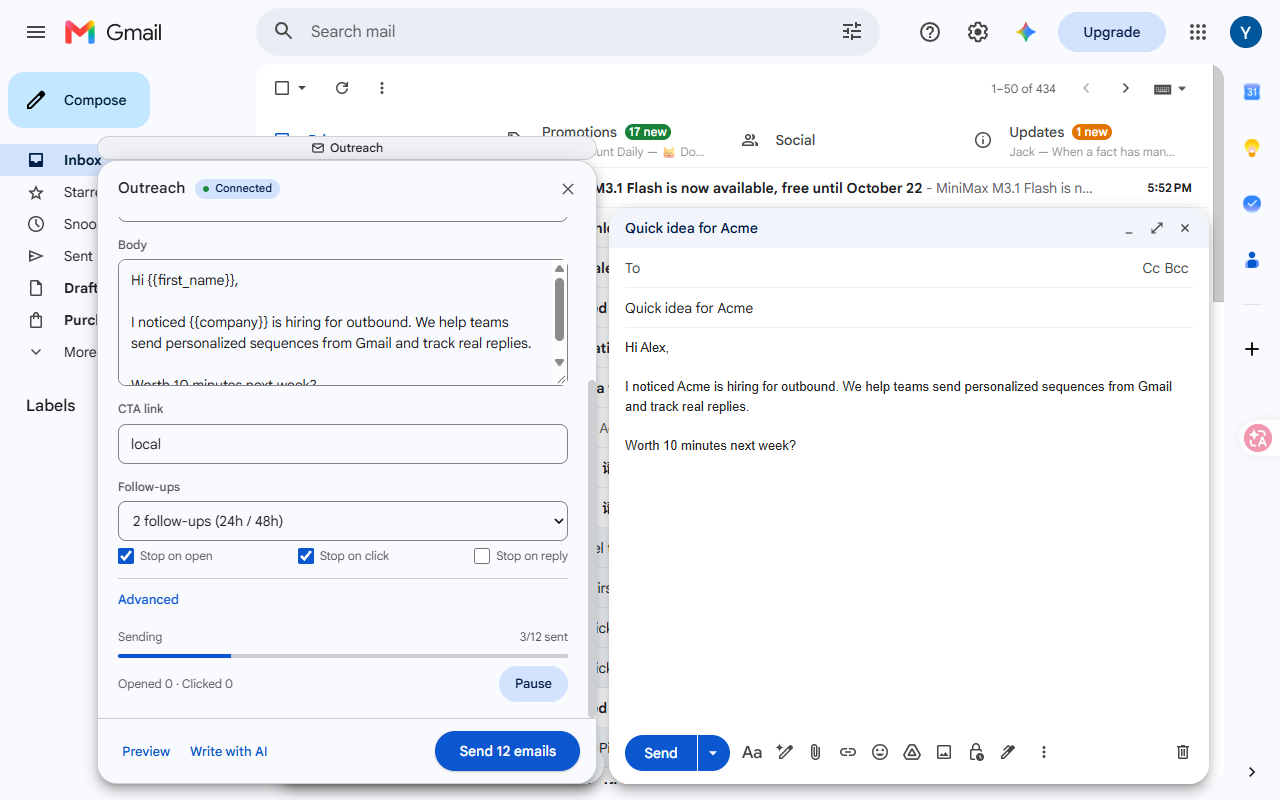Send the Quick idea for Acme email
Viewport: 1280px width, 800px height.
tap(661, 753)
